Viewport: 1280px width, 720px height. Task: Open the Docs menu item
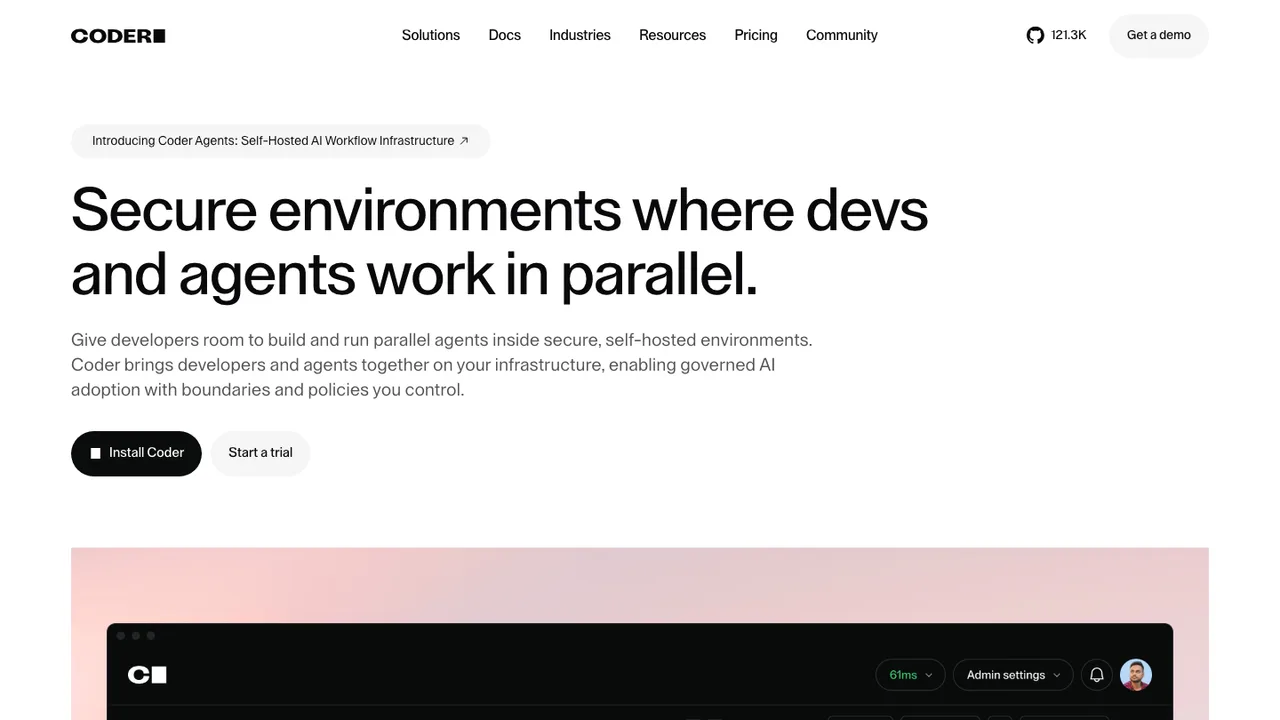505,35
